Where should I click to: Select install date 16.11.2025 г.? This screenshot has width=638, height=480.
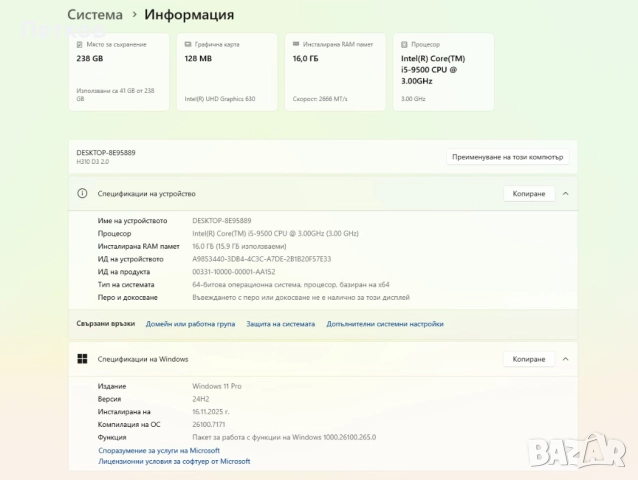(211, 412)
